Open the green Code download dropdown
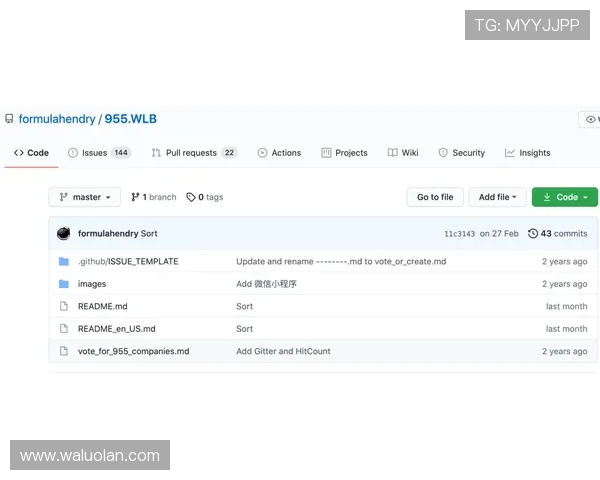Screen dimensions: 600x480 [565, 197]
